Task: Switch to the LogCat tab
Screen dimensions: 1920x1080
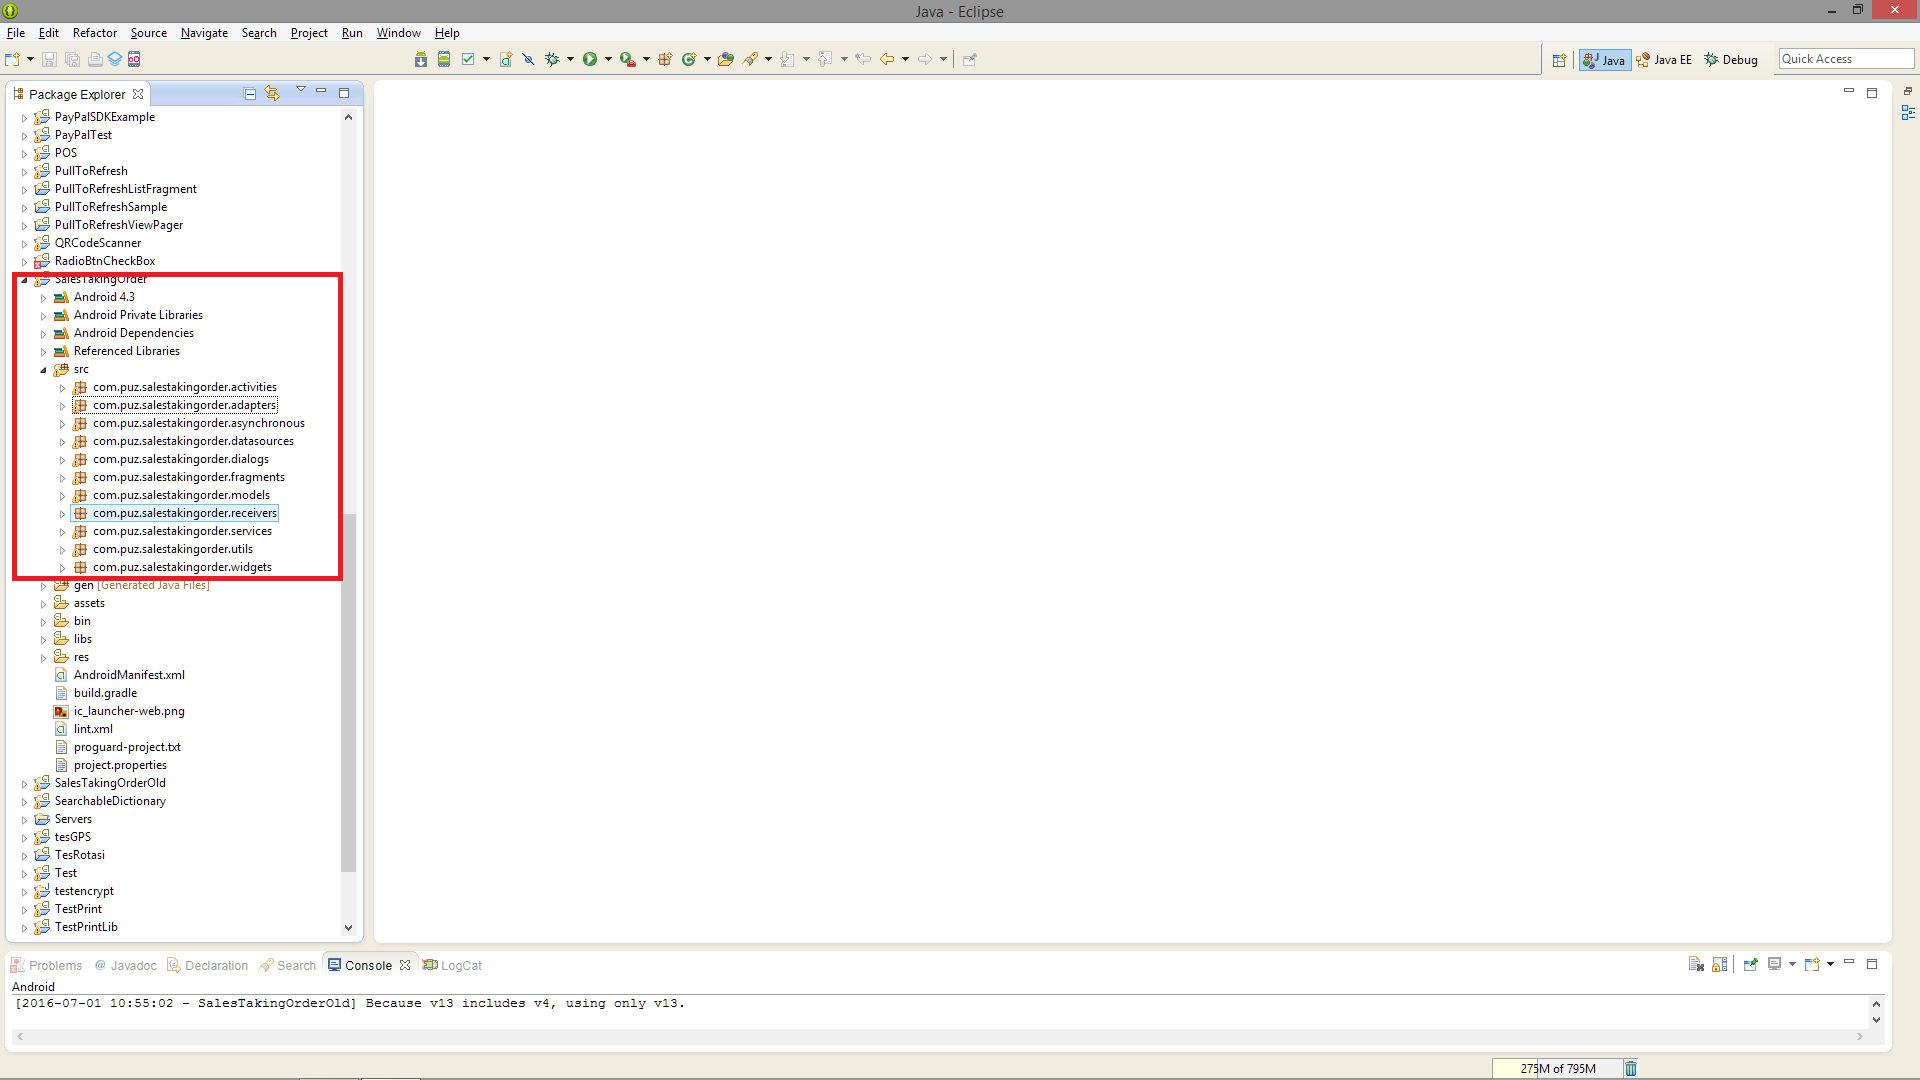Action: tap(452, 966)
